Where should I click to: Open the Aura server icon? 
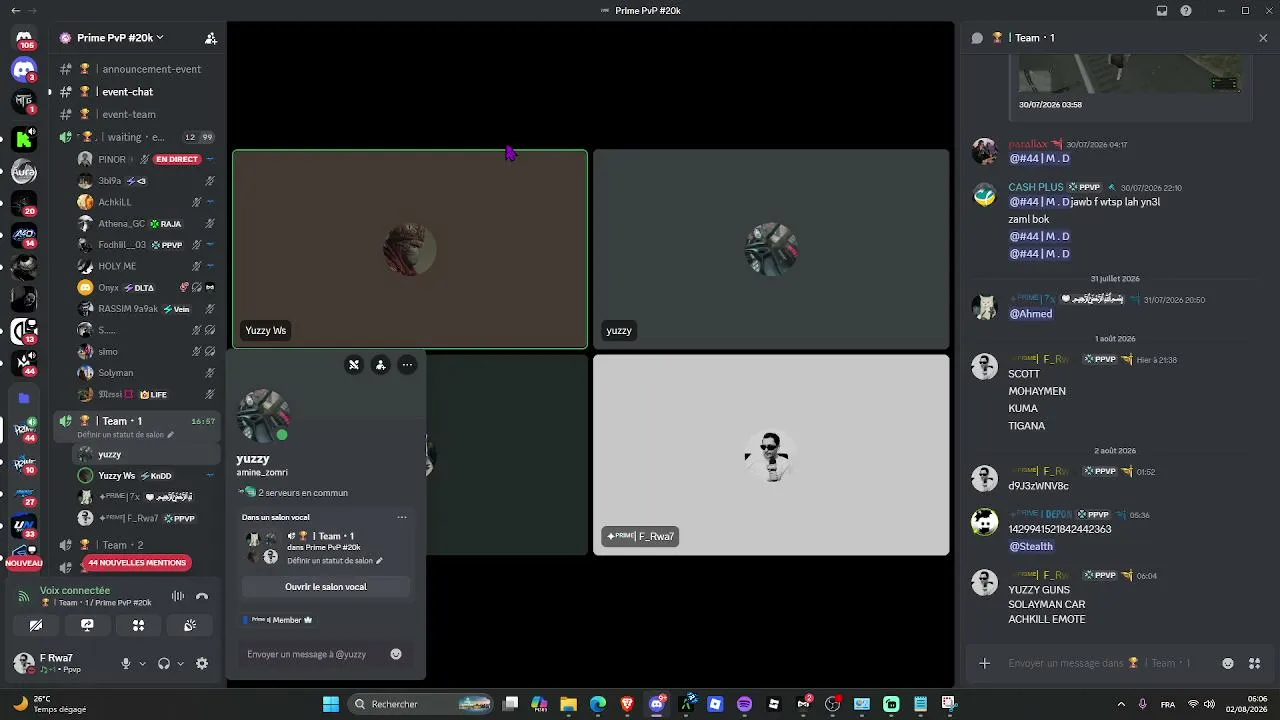coord(24,172)
